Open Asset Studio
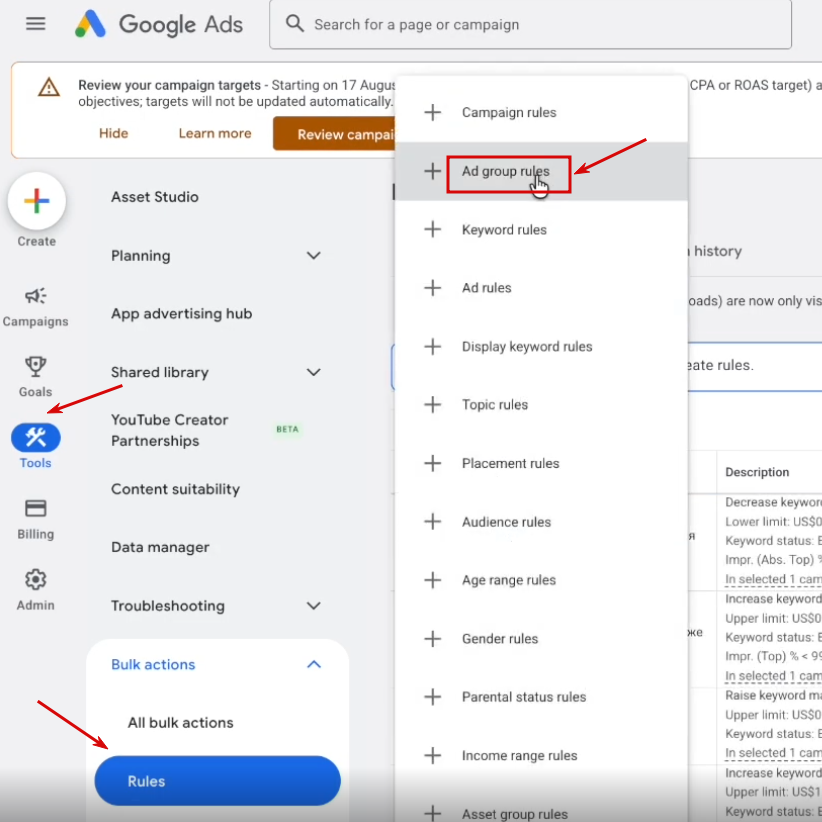 pyautogui.click(x=155, y=197)
